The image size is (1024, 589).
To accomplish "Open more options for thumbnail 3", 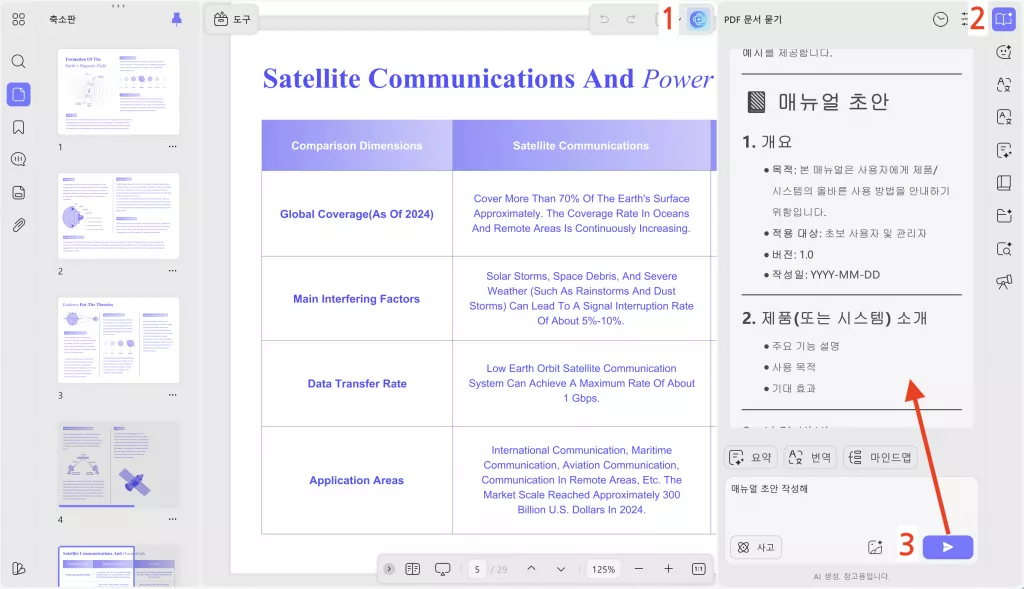I will click(172, 394).
